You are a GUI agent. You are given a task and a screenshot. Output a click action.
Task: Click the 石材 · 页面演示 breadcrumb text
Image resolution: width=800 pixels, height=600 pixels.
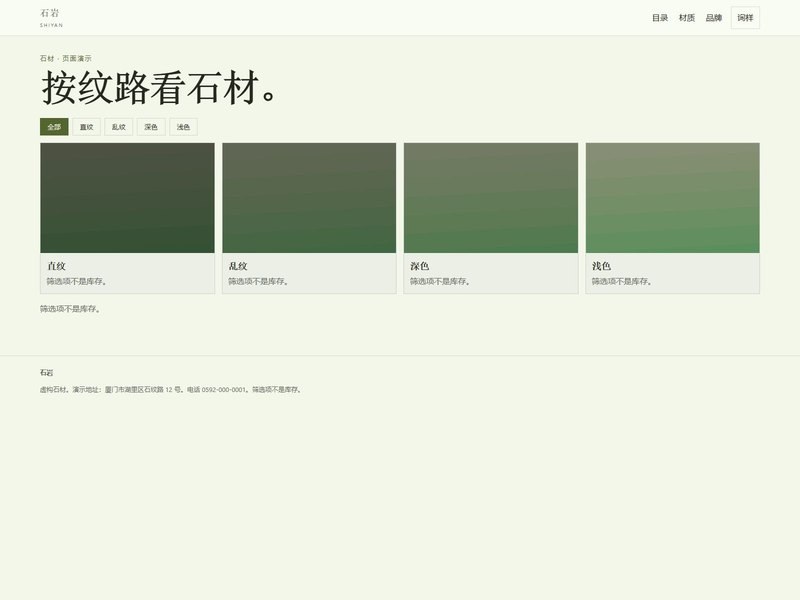pyautogui.click(x=66, y=59)
